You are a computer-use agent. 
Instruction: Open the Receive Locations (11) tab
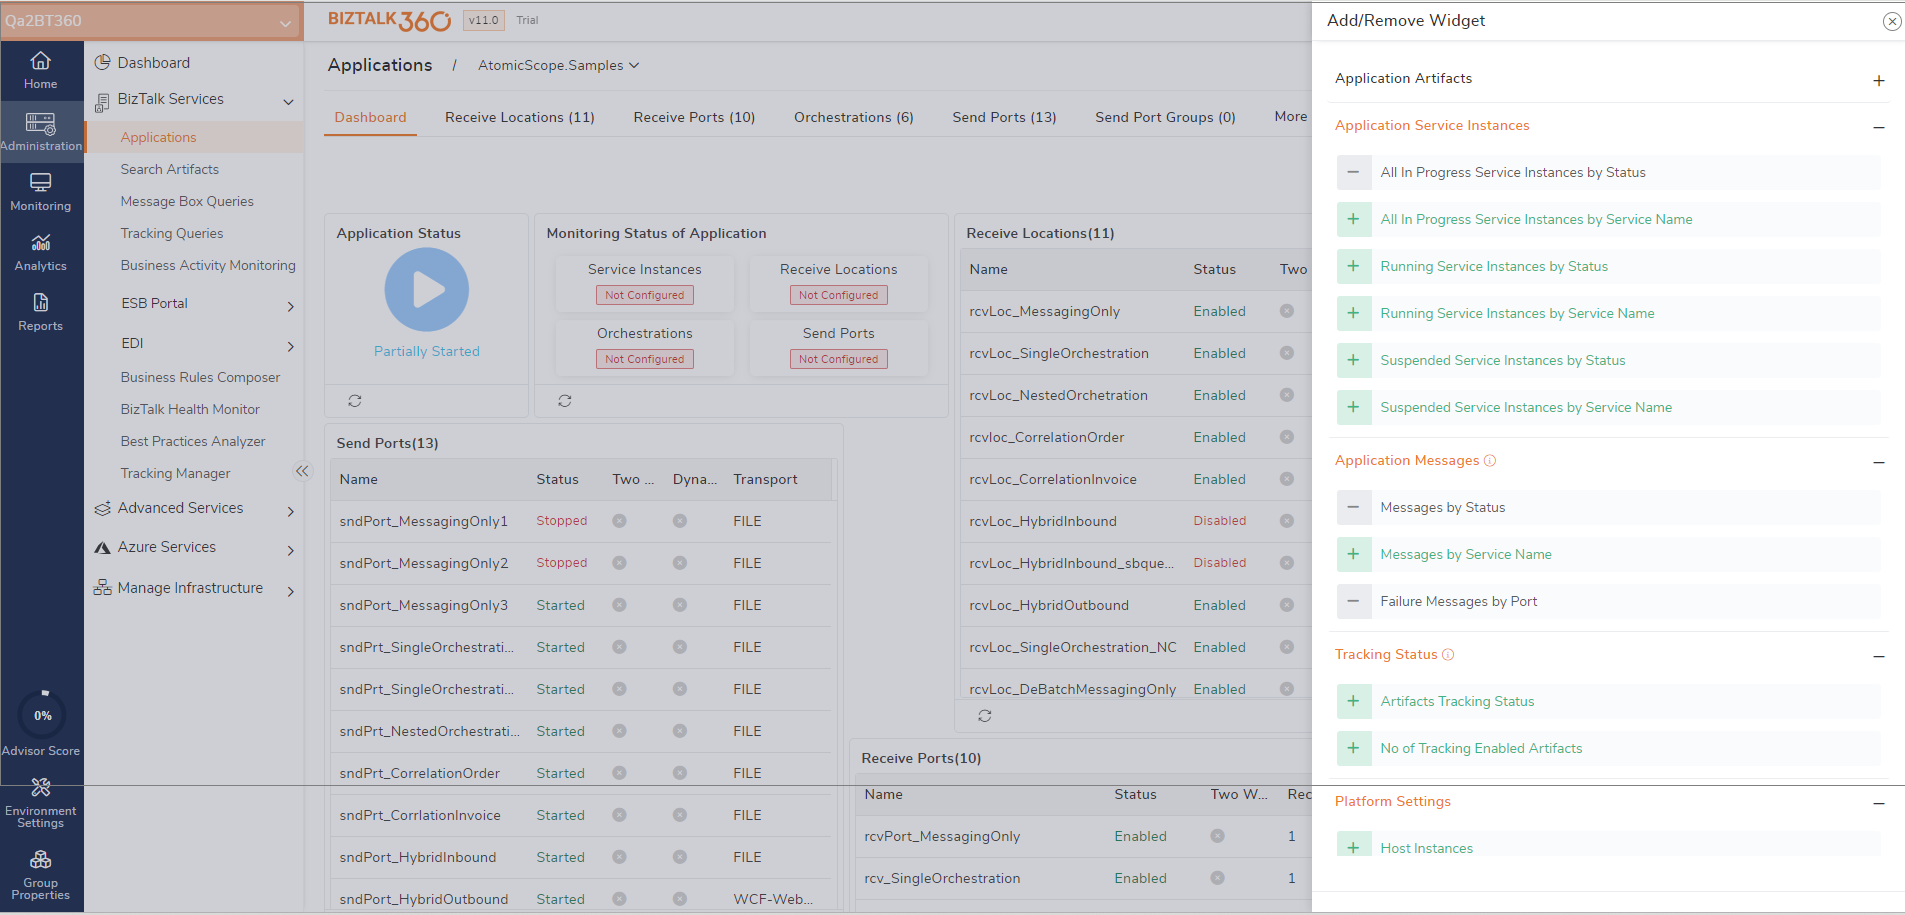click(x=520, y=117)
